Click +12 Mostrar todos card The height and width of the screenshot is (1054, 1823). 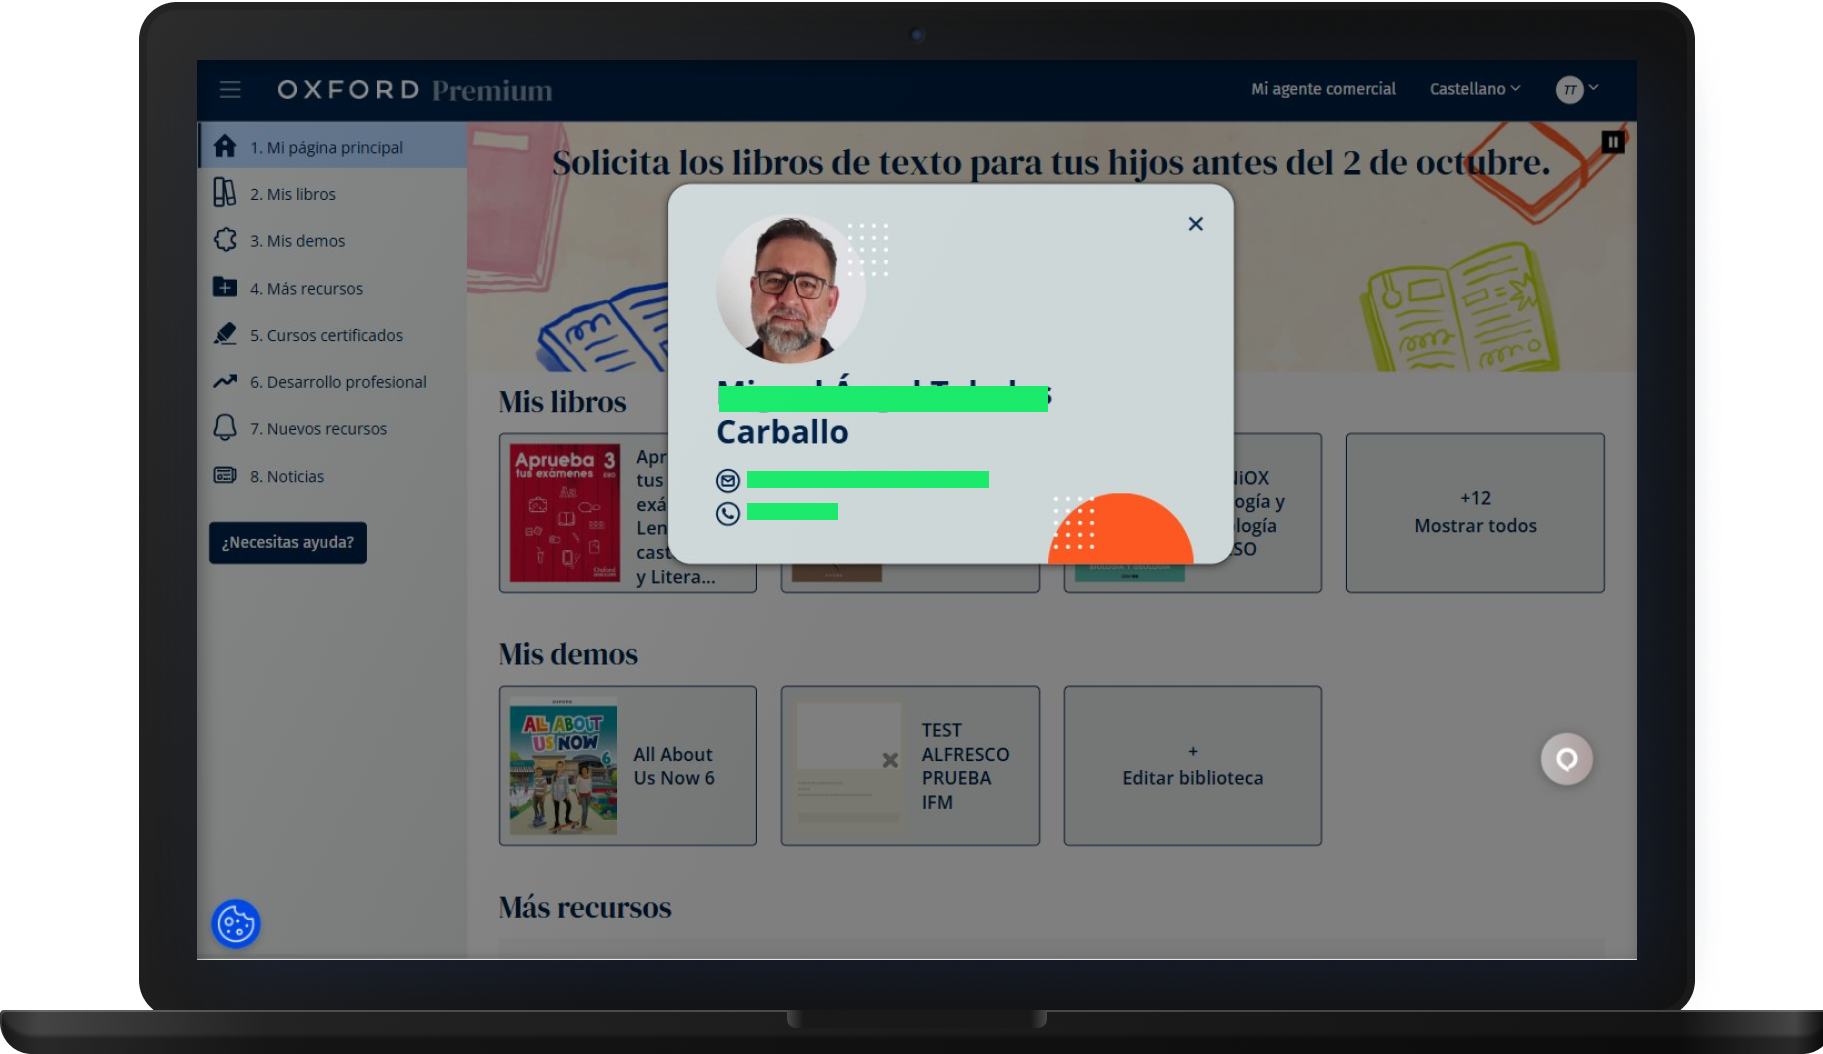1475,512
